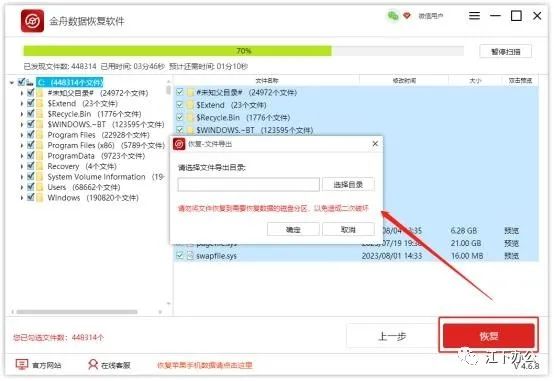Select $Extend row in file list
The image size is (554, 381).
[x=357, y=105]
